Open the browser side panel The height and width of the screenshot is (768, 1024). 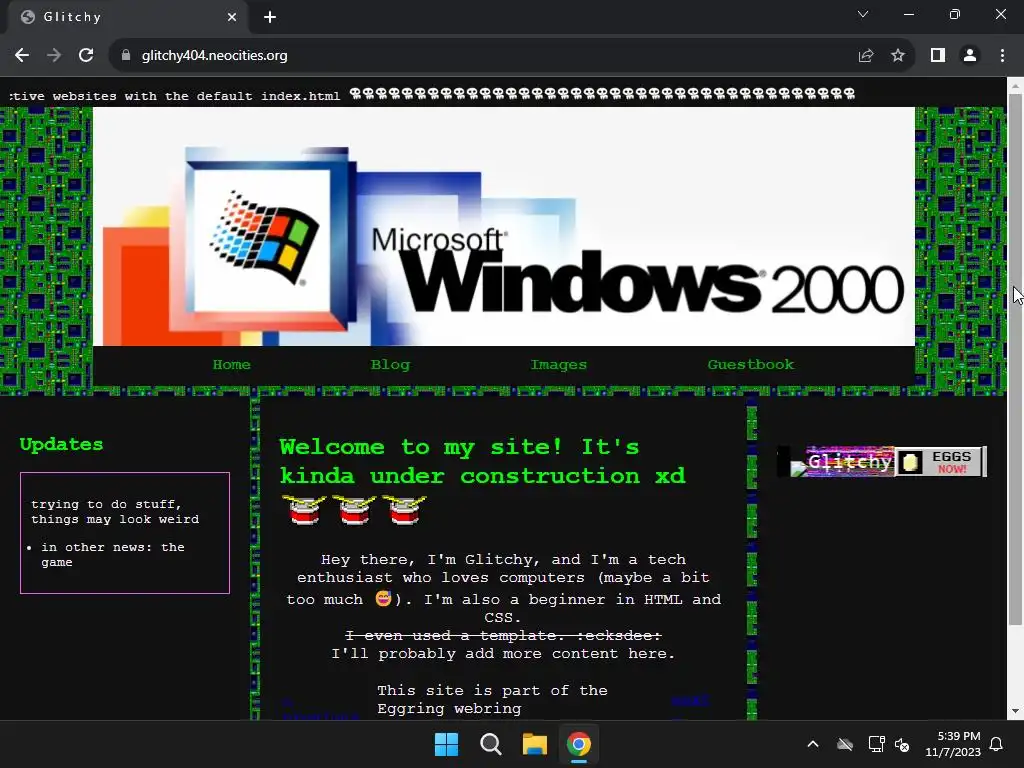pos(938,56)
